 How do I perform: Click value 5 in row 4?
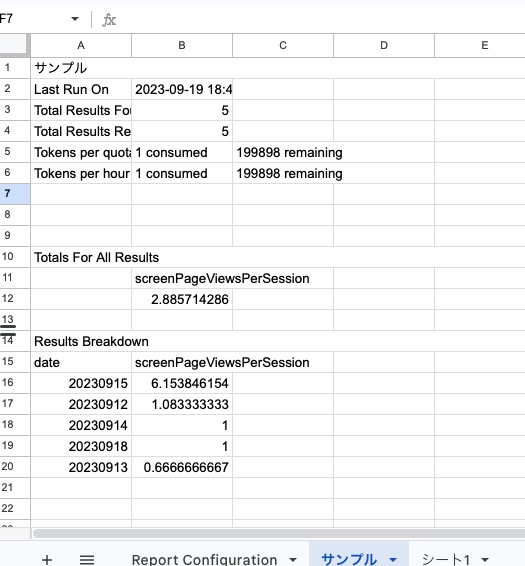click(182, 131)
